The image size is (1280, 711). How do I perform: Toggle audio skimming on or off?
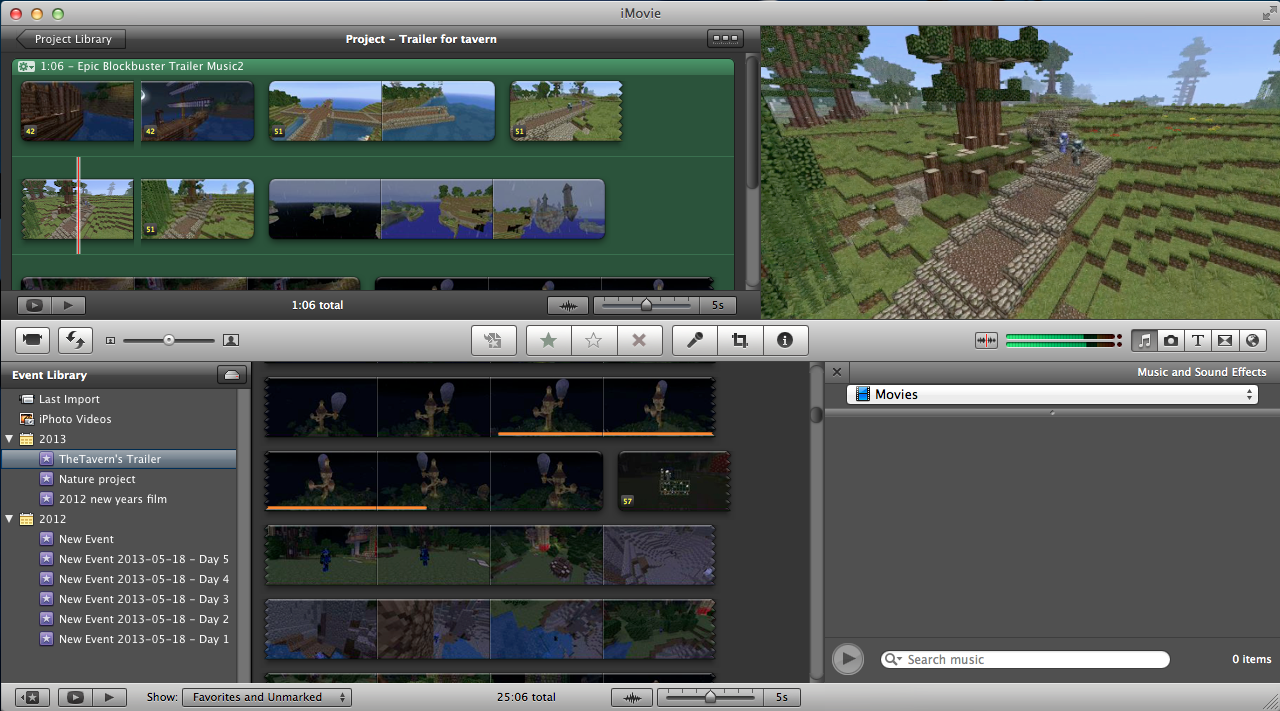pos(986,340)
